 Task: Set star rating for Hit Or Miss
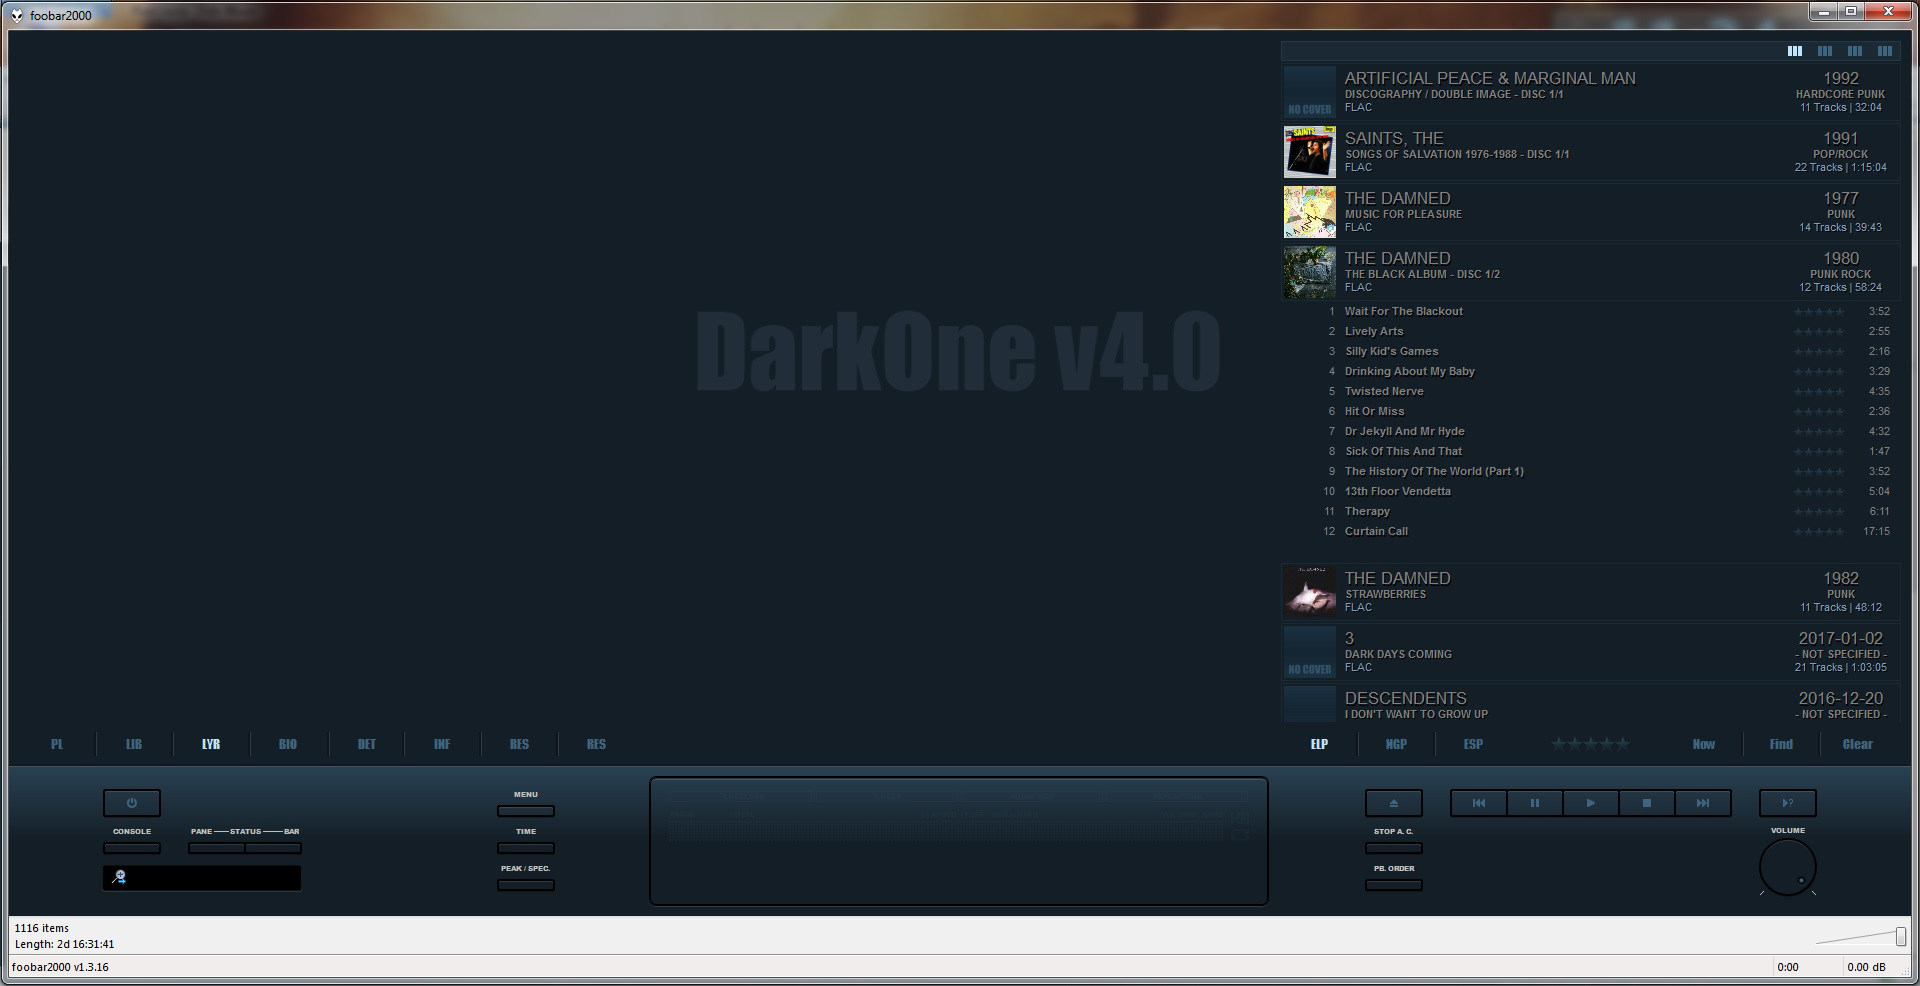[x=1819, y=412]
